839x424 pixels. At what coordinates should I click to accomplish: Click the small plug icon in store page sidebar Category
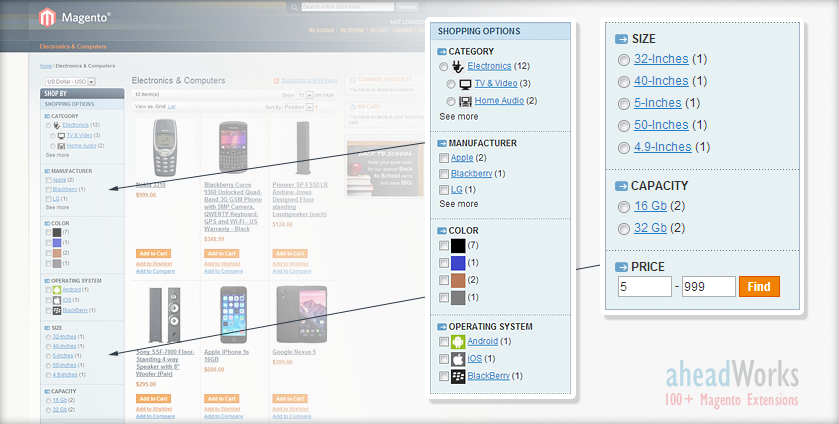57,125
